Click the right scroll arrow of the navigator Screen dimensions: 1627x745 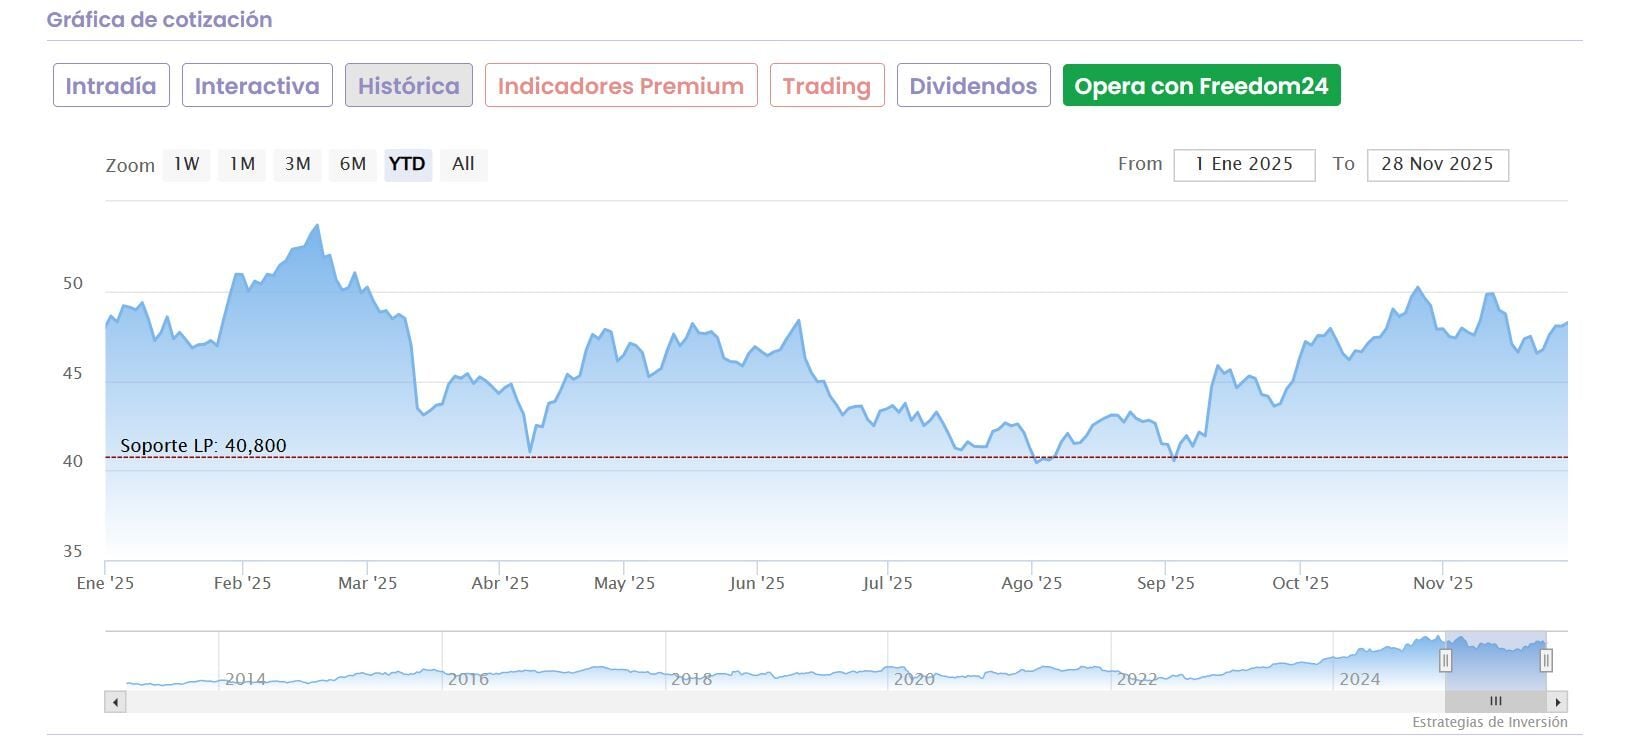pos(1557,702)
